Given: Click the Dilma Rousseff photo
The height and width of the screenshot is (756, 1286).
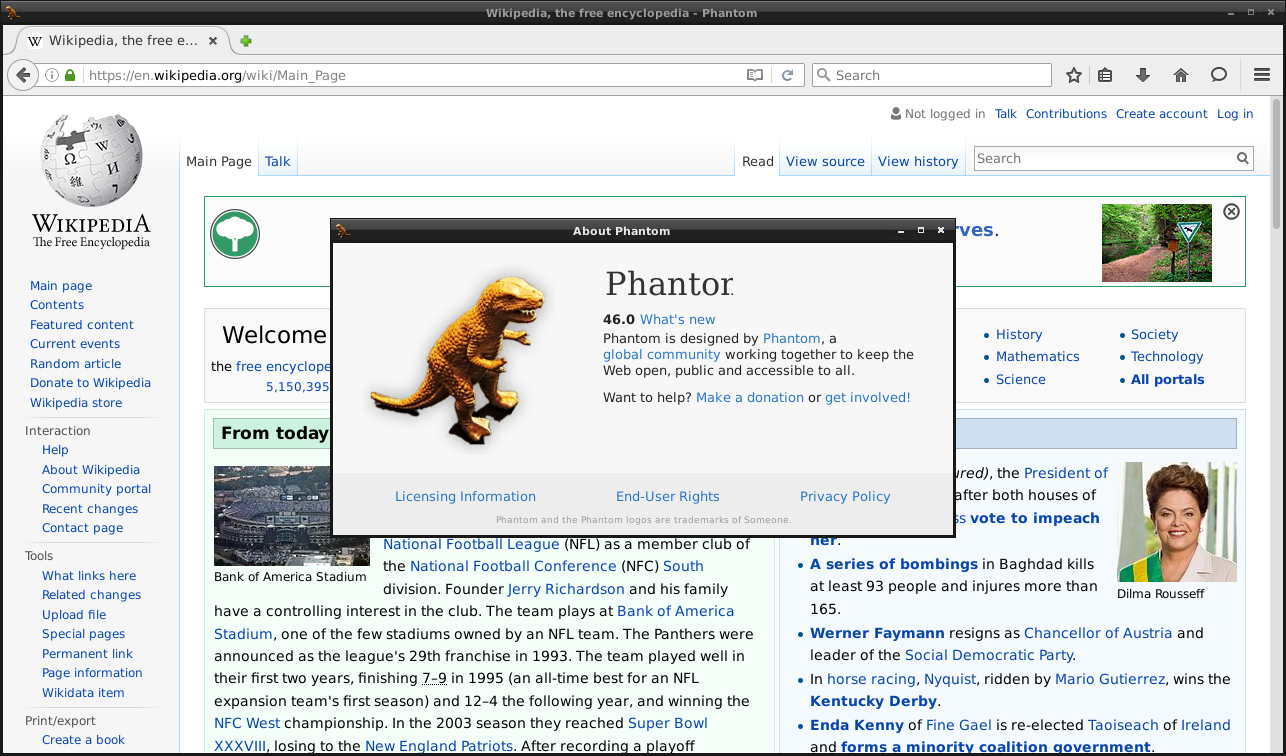Looking at the screenshot, I should 1177,521.
